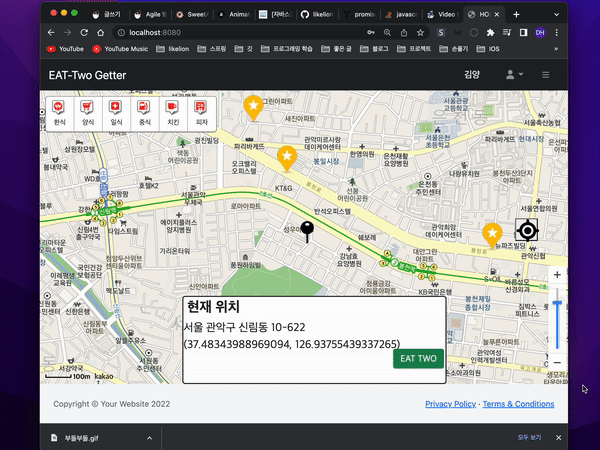Switch to the 글쓰기 tab
This screenshot has width=600, height=450.
(x=108, y=15)
